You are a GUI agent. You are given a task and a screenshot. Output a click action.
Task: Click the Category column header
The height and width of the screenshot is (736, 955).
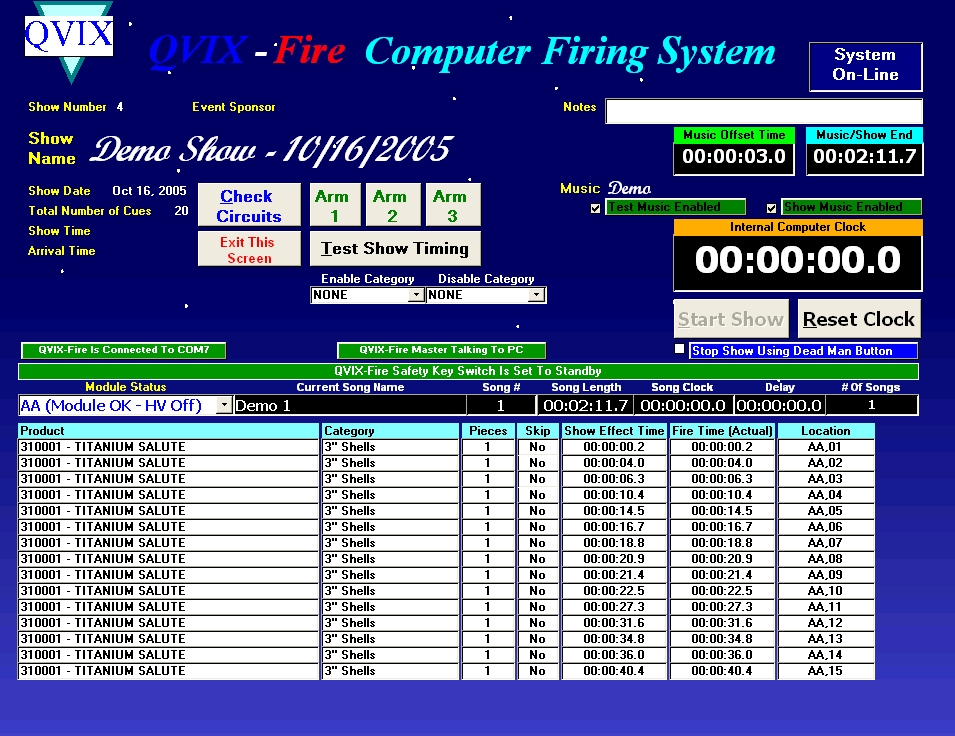click(390, 431)
